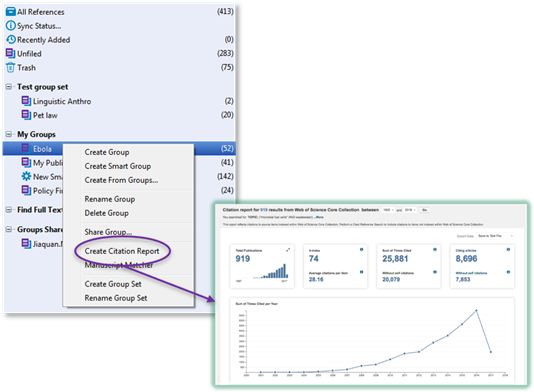534x392 pixels.
Task: Click the info icon on Citing articles card
Action: pos(508,250)
